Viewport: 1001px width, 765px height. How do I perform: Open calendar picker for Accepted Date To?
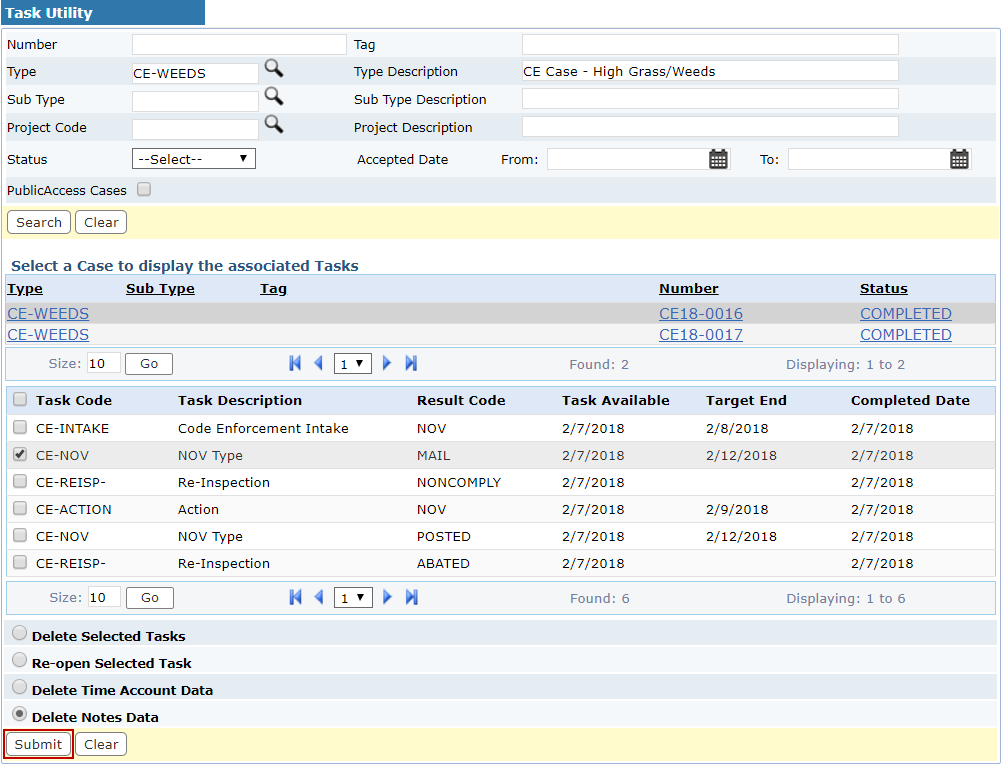(x=959, y=159)
